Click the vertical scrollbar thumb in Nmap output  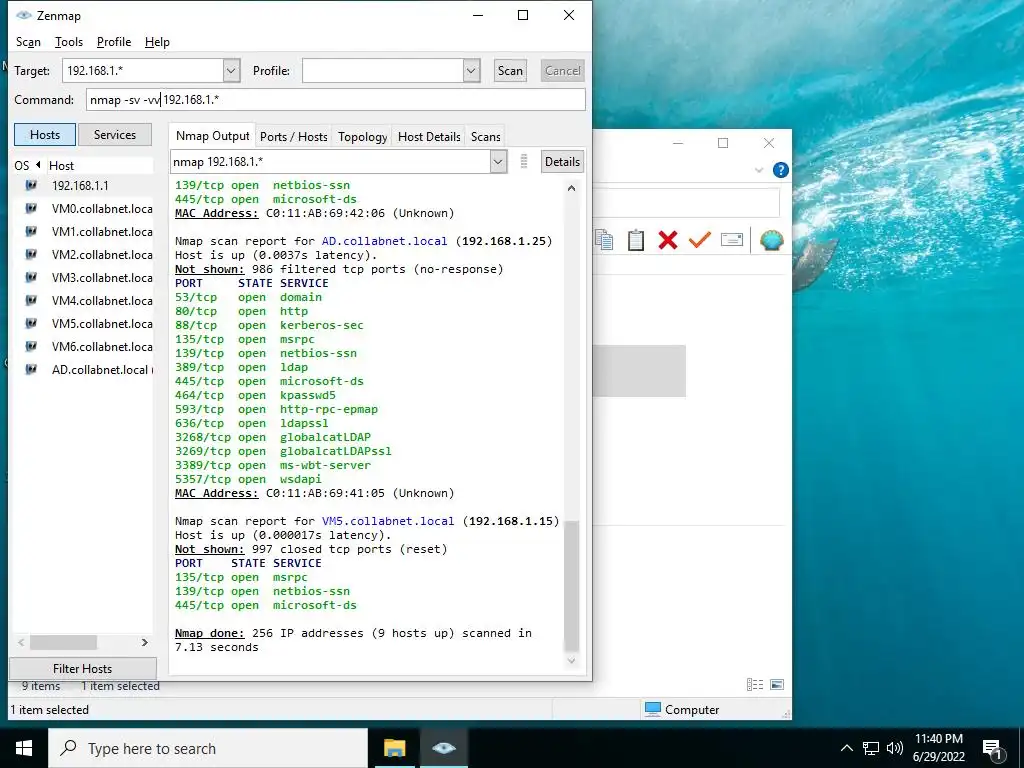click(x=571, y=585)
